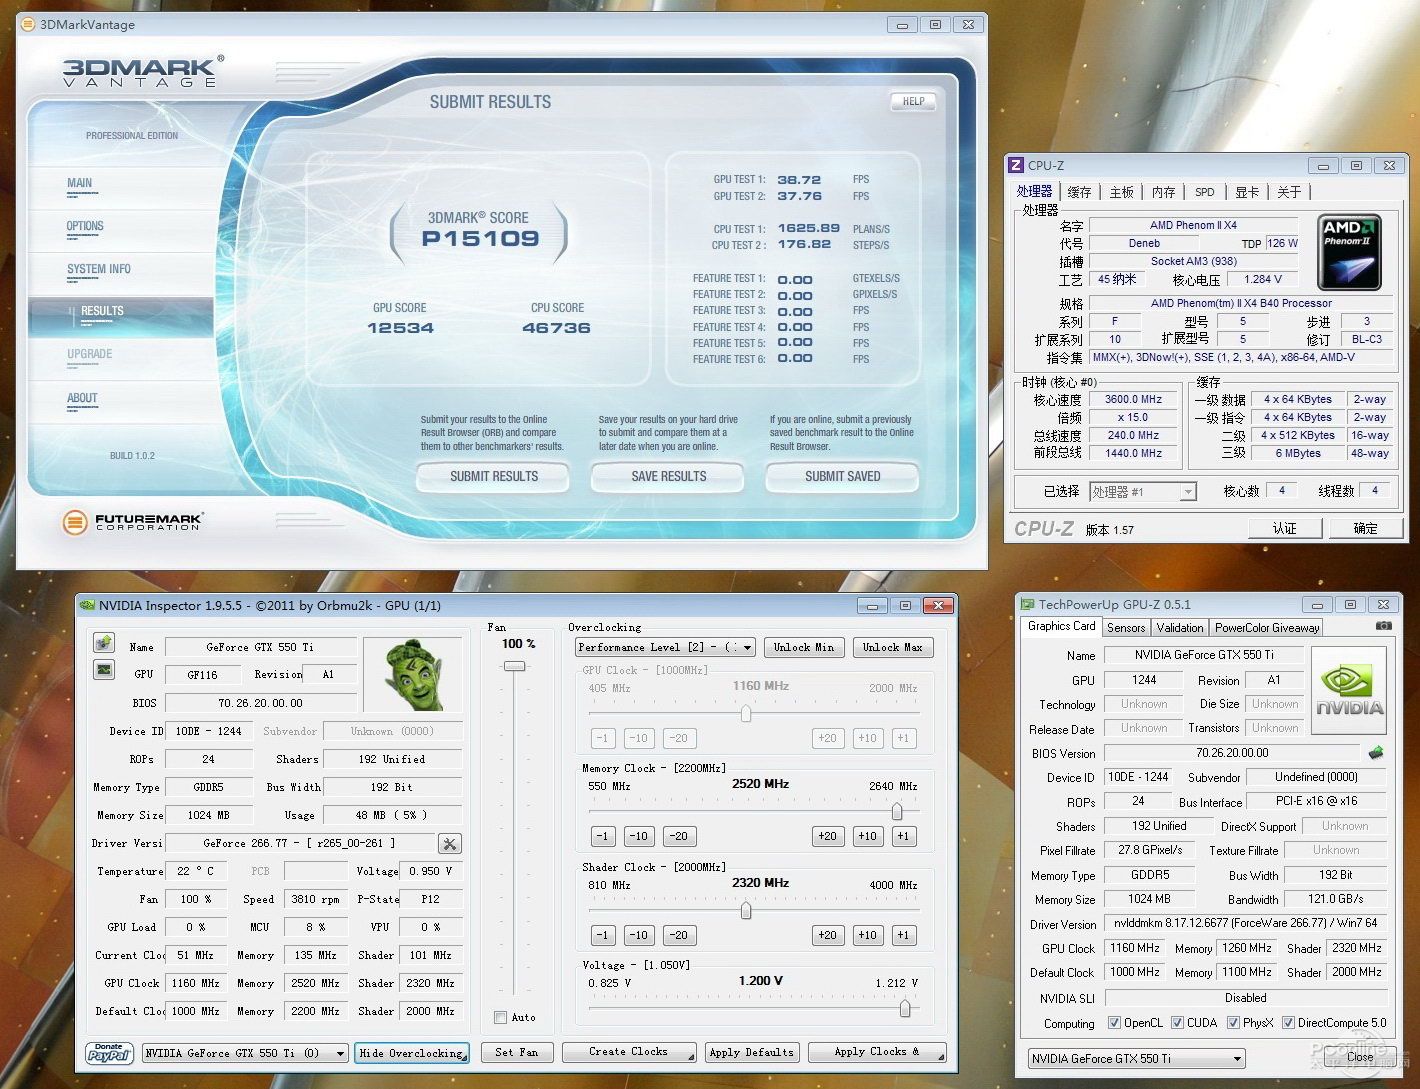Viewport: 1420px width, 1089px height.
Task: Click the GPU-Z camera screenshot icon
Action: click(1384, 625)
